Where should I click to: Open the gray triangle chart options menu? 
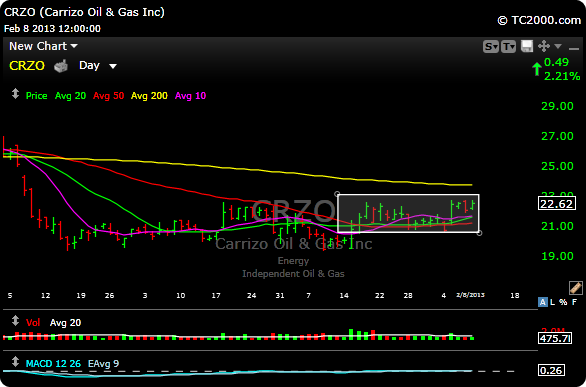click(x=558, y=46)
